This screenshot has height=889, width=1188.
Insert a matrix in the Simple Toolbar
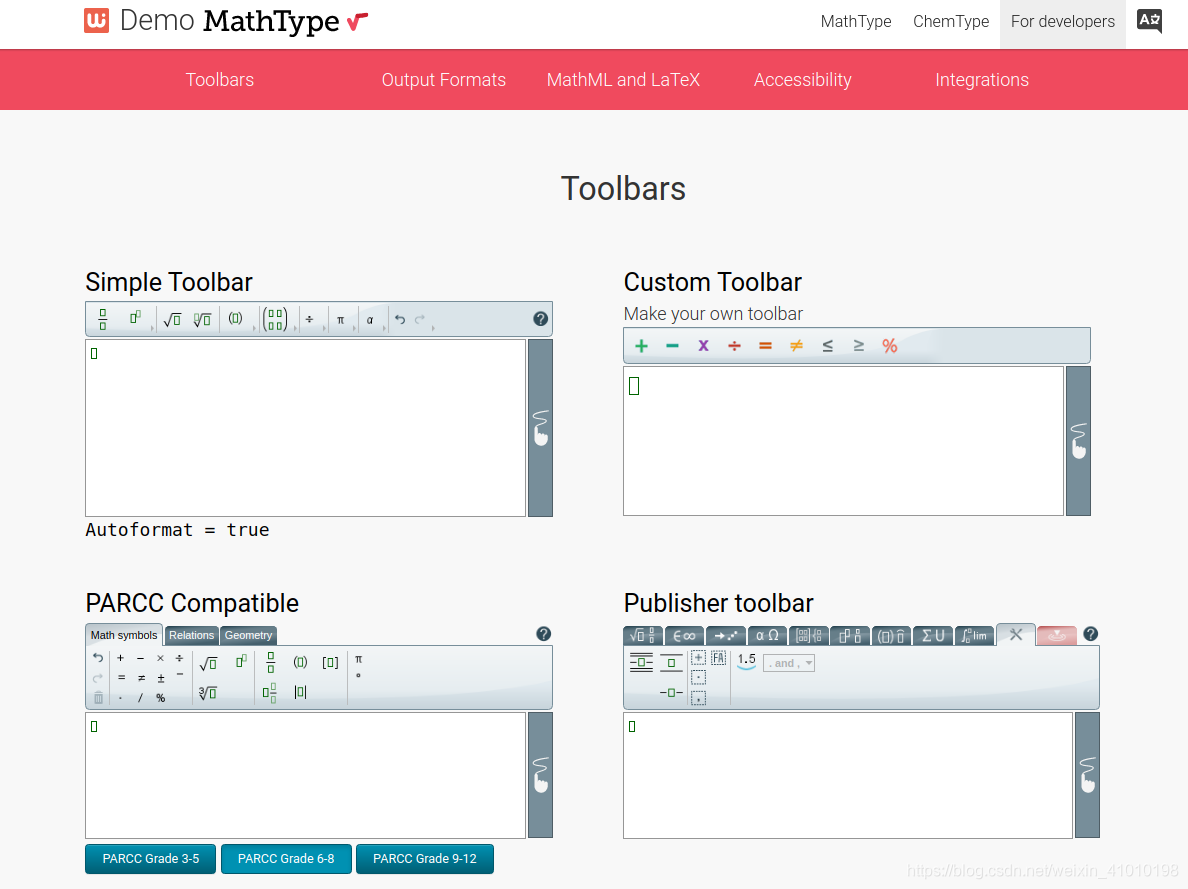(274, 319)
